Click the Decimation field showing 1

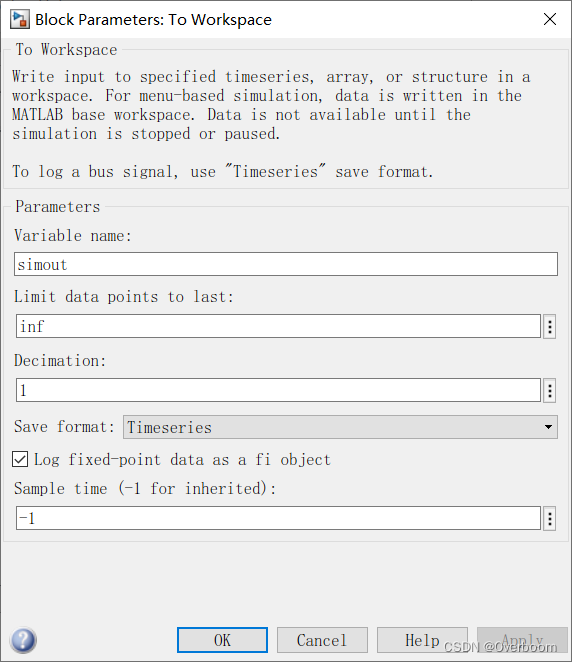pos(278,390)
